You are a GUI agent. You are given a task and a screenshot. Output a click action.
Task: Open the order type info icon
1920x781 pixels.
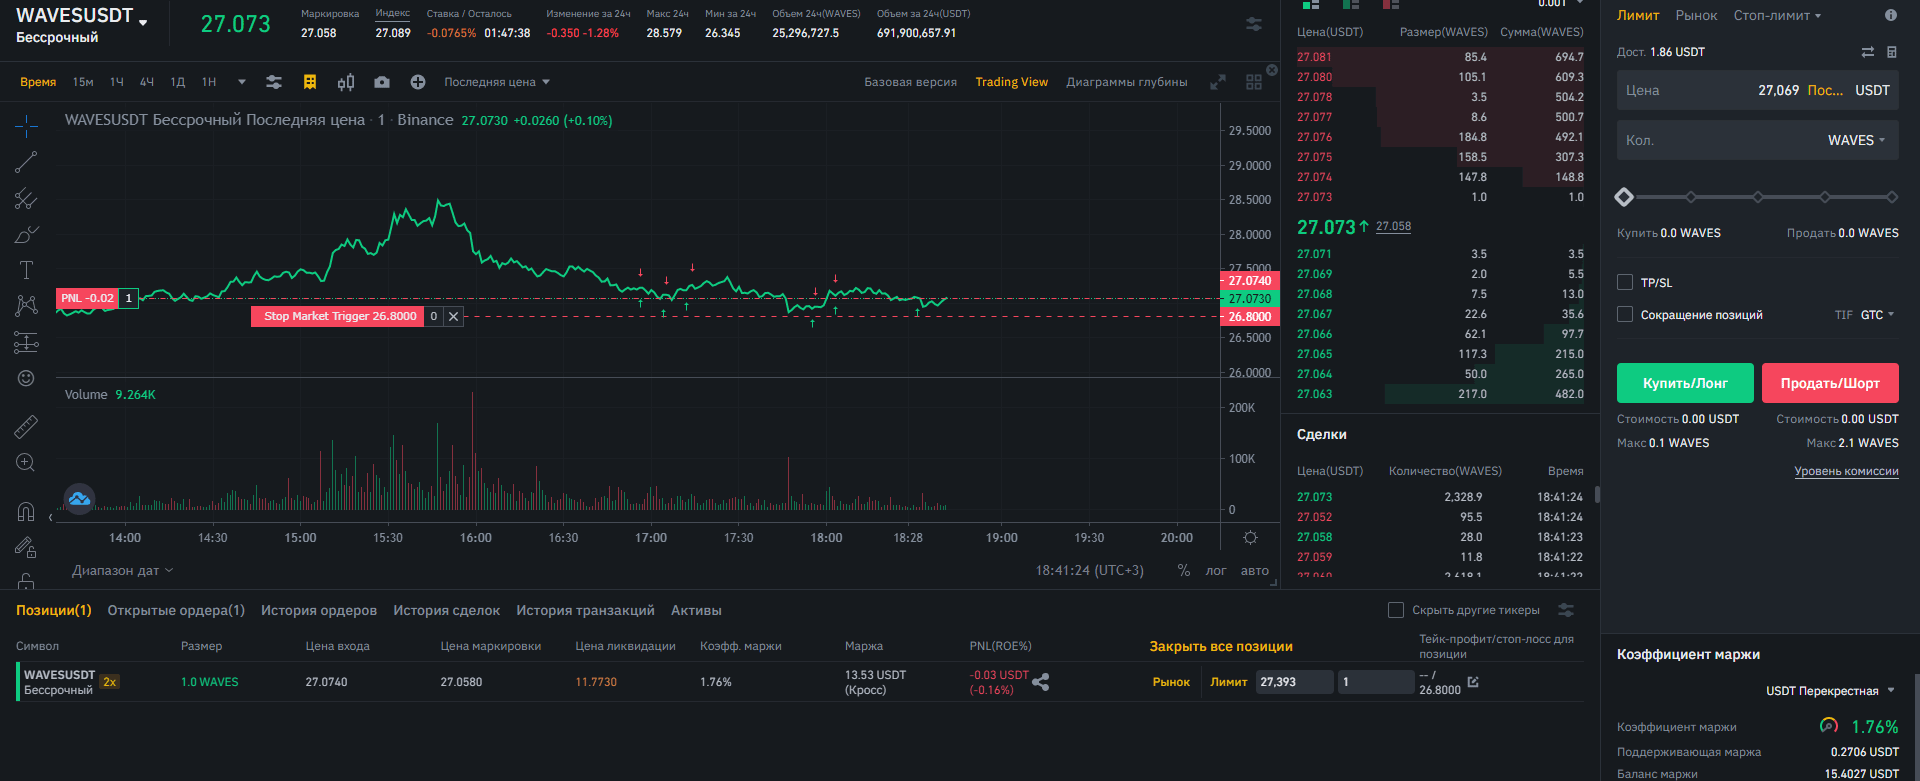pyautogui.click(x=1890, y=15)
